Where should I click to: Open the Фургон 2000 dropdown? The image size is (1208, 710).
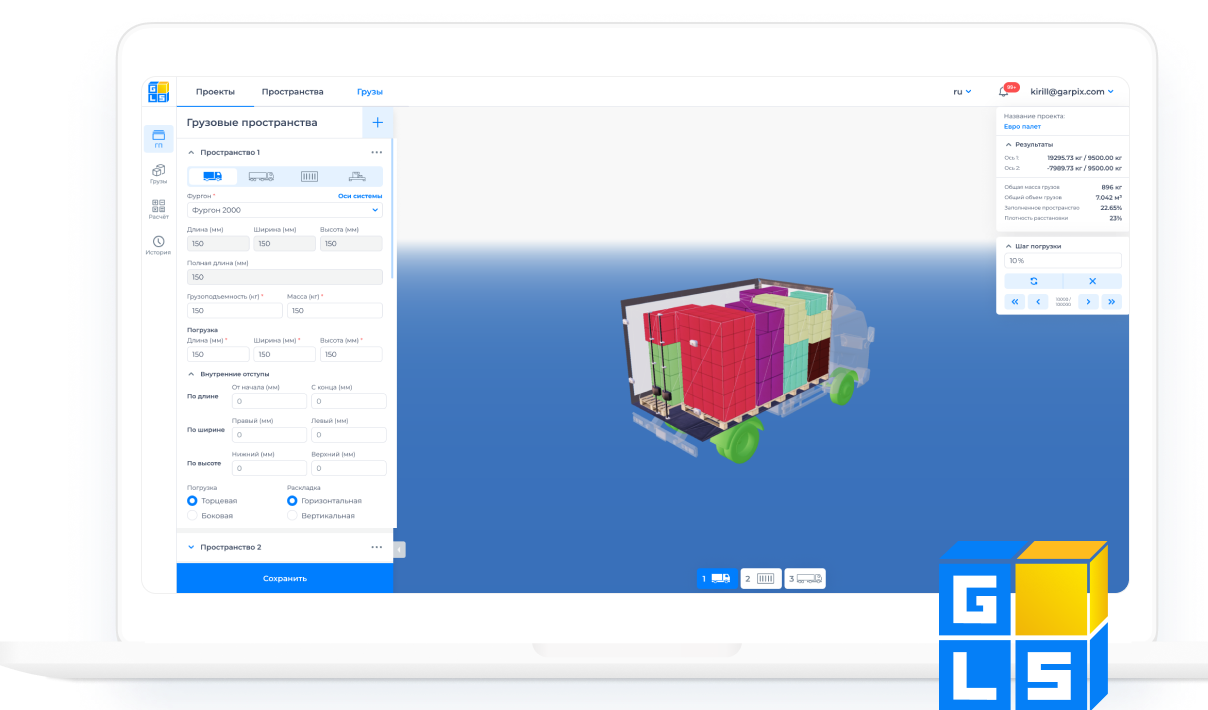[x=284, y=210]
